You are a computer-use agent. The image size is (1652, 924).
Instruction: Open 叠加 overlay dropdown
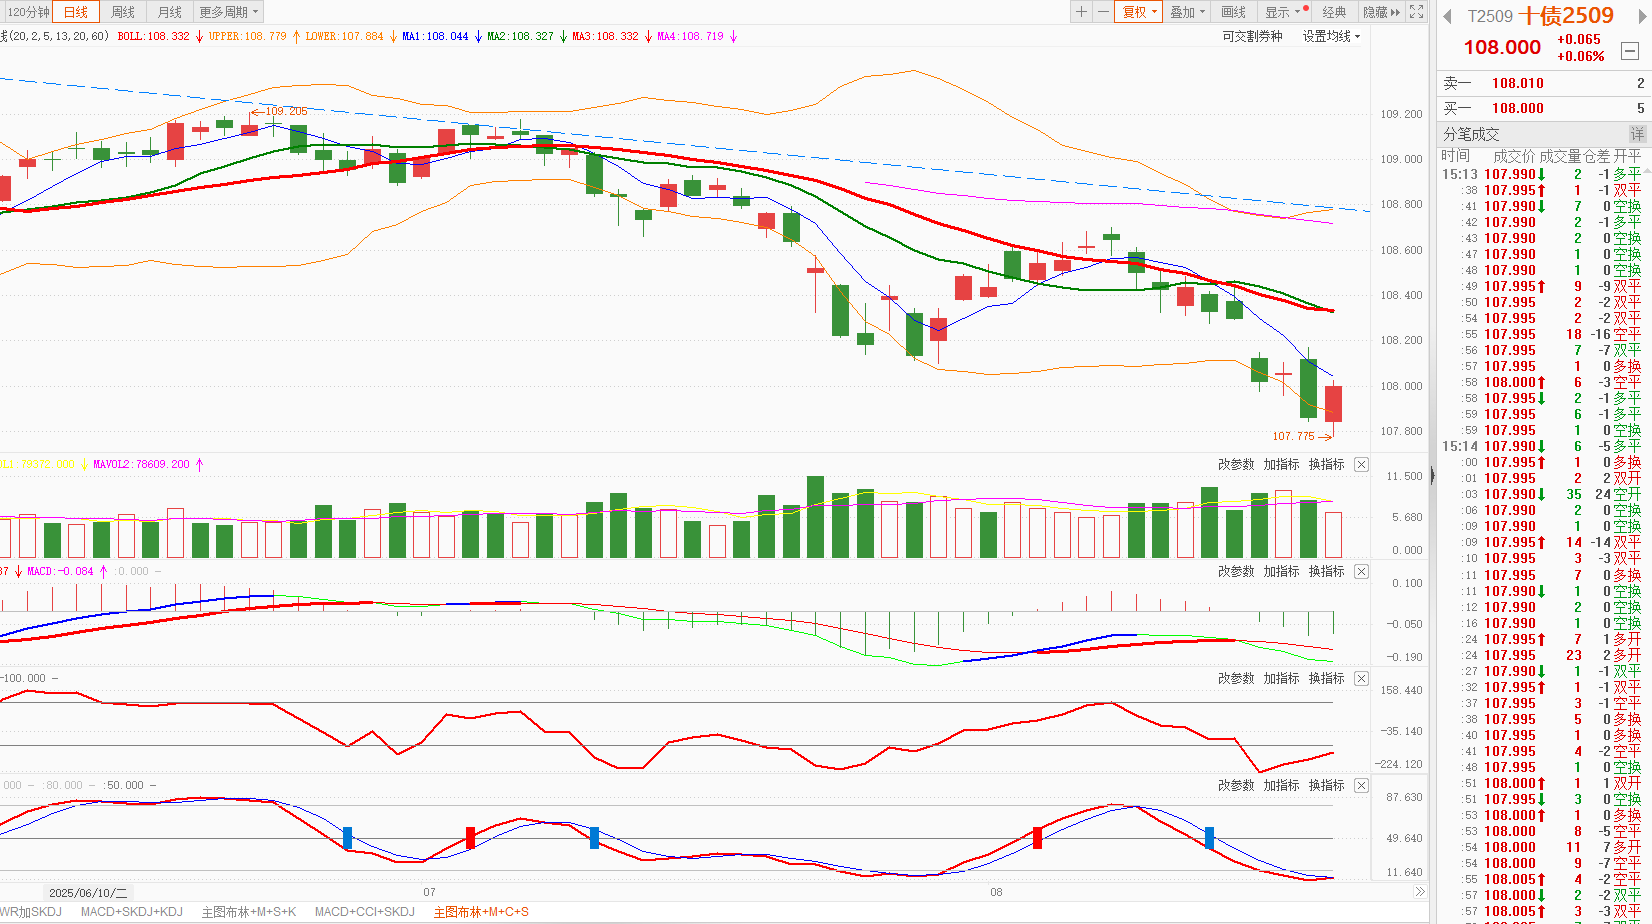click(x=1188, y=12)
